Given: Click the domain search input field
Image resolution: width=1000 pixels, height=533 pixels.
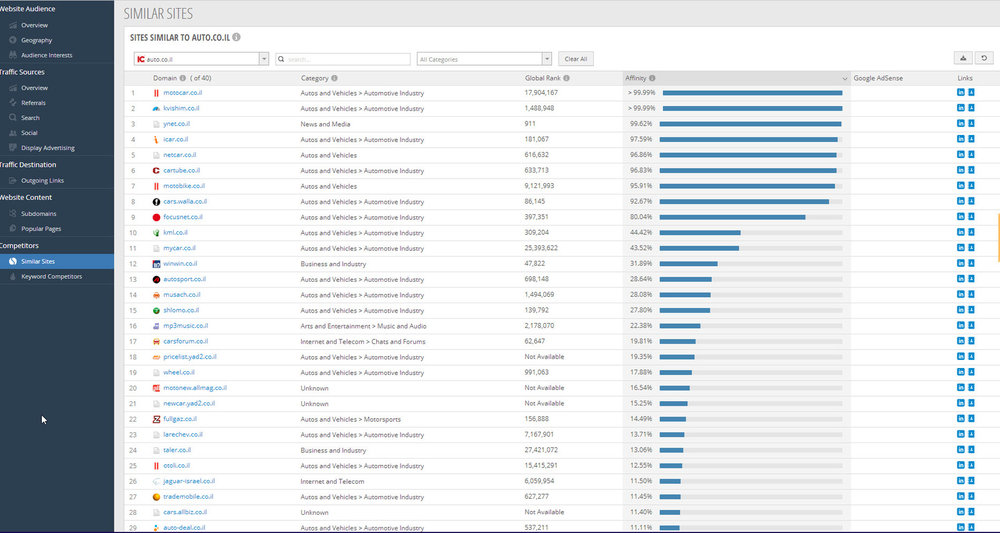Looking at the screenshot, I should coord(343,59).
